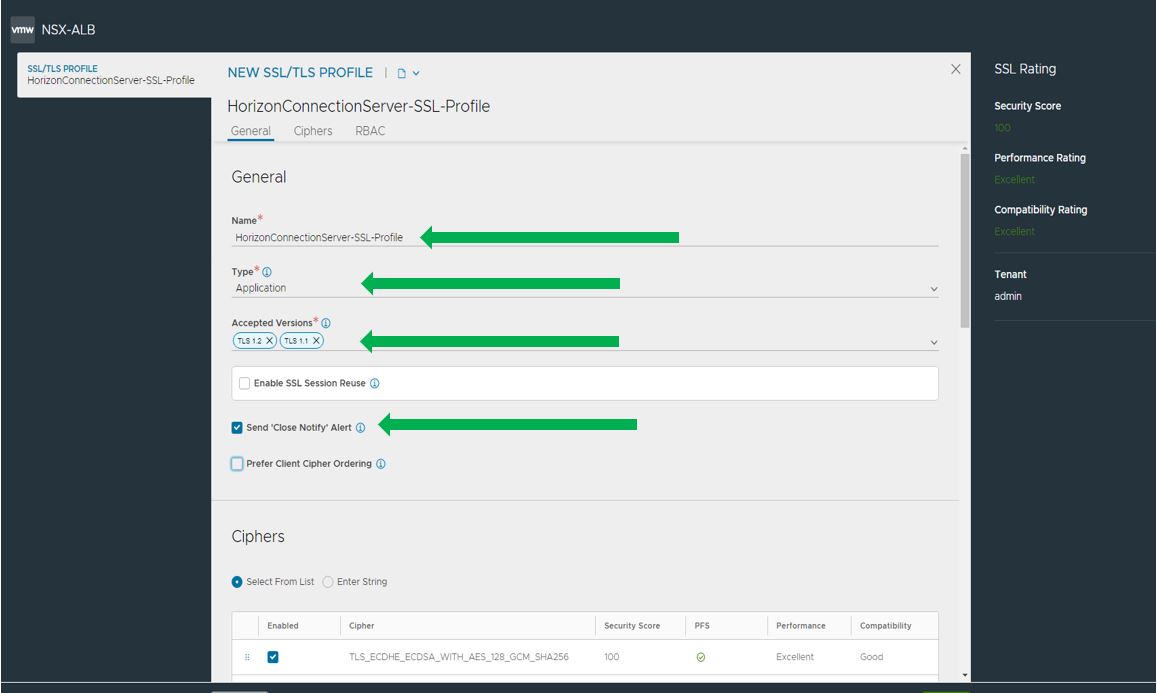Viewport: 1157px width, 693px height.
Task: Check Prefer Client Cipher Ordering
Action: point(237,463)
